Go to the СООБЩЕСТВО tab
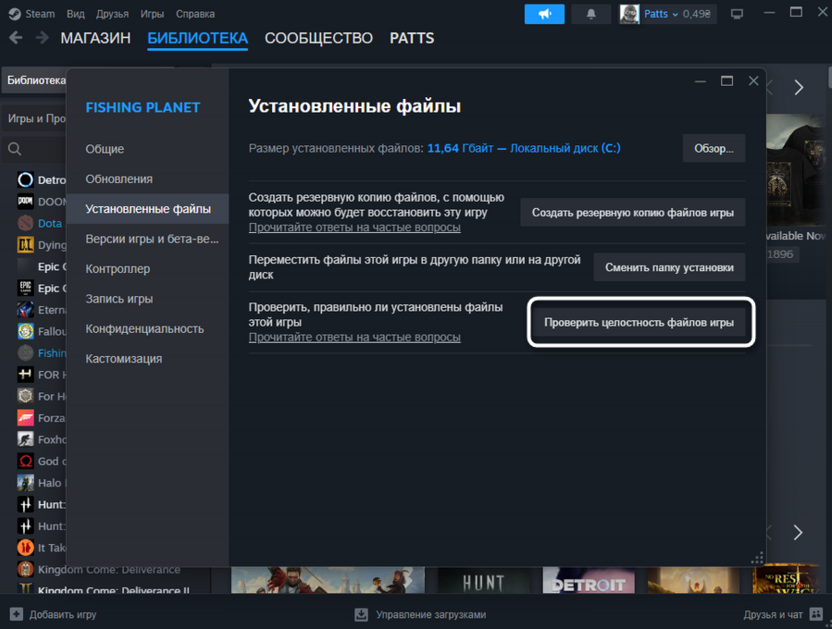The width and height of the screenshot is (832, 629). [x=318, y=38]
